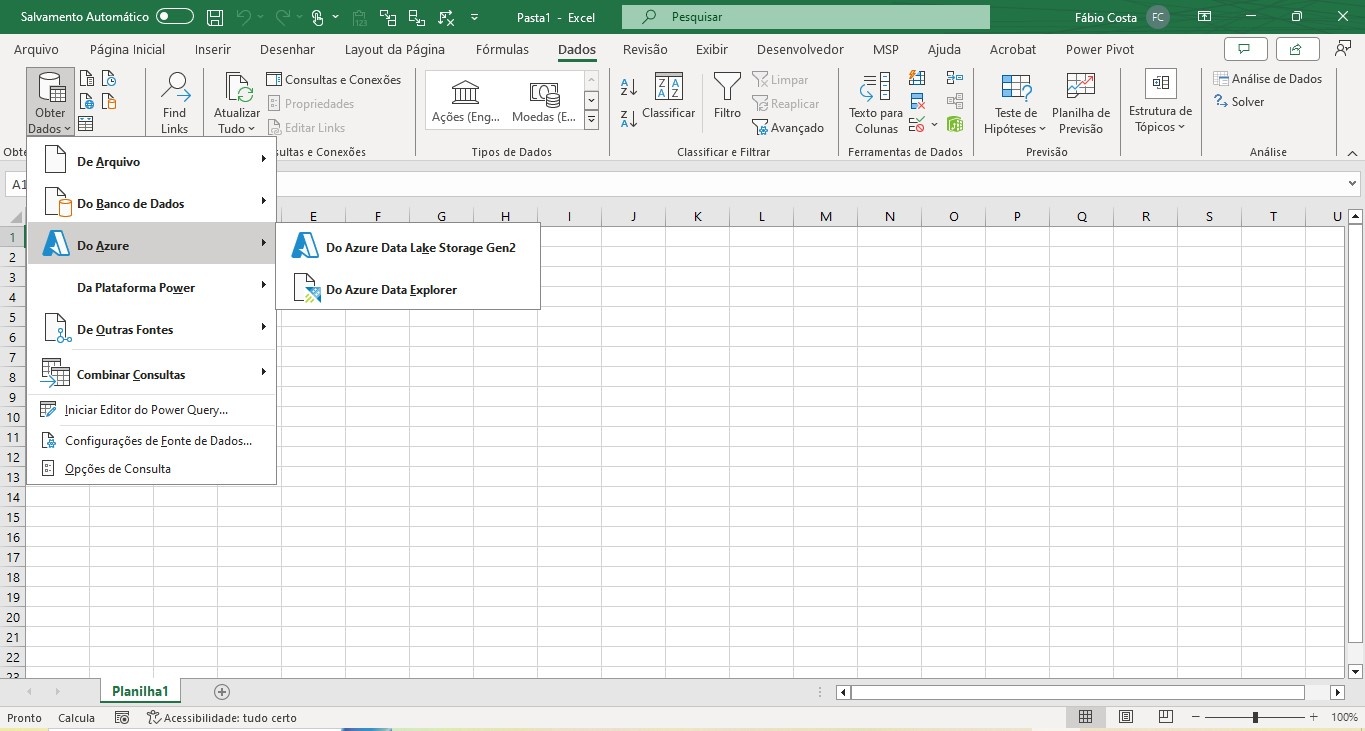
Task: Click the zoom in plus button
Action: point(1314,717)
